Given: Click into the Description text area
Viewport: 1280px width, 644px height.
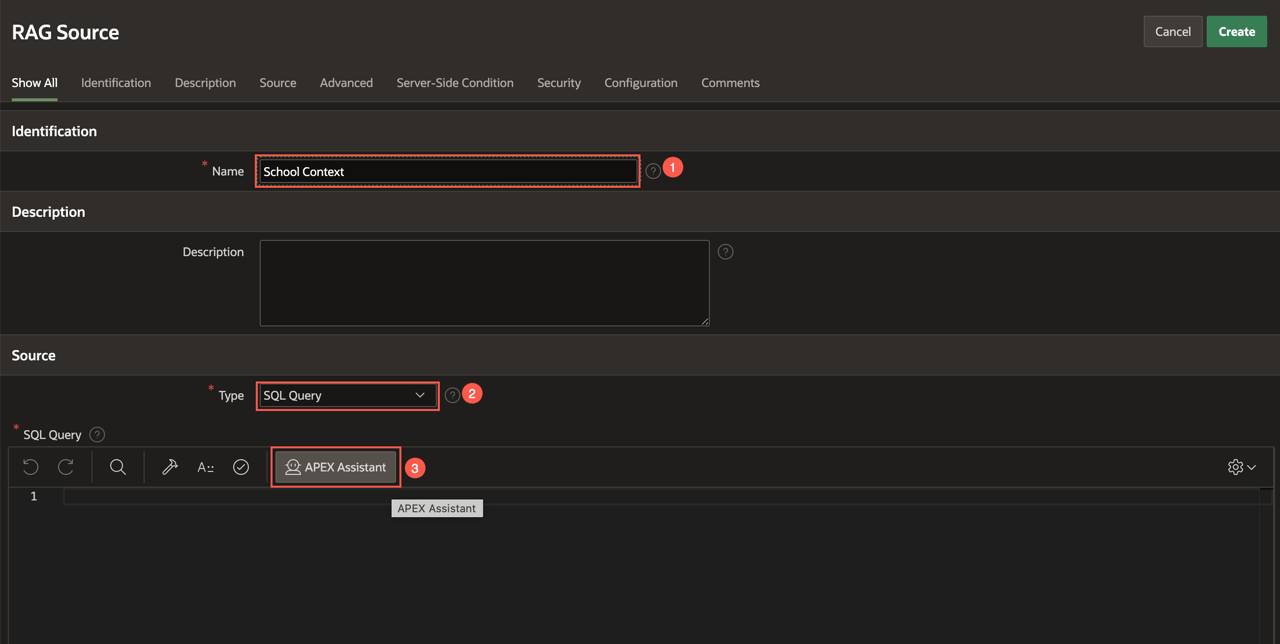Looking at the screenshot, I should tap(484, 283).
